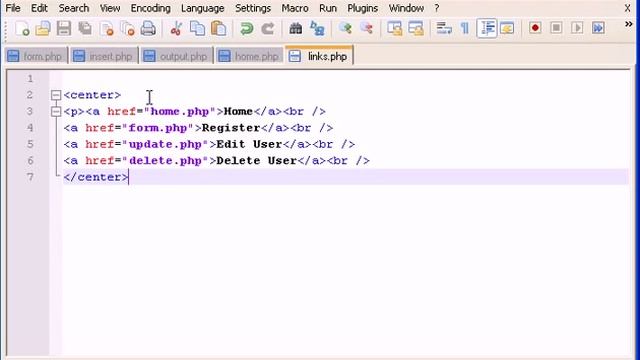Close the current document icon
Screen dimensions: 640x360
coord(107,29)
